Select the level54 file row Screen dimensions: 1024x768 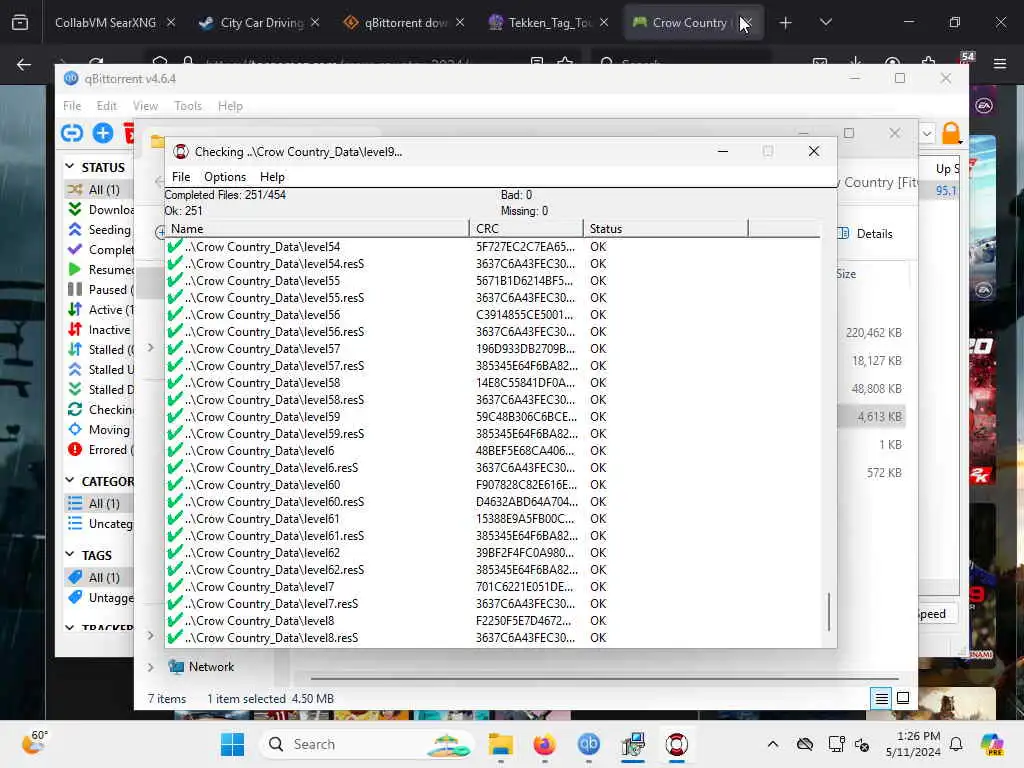(493, 247)
